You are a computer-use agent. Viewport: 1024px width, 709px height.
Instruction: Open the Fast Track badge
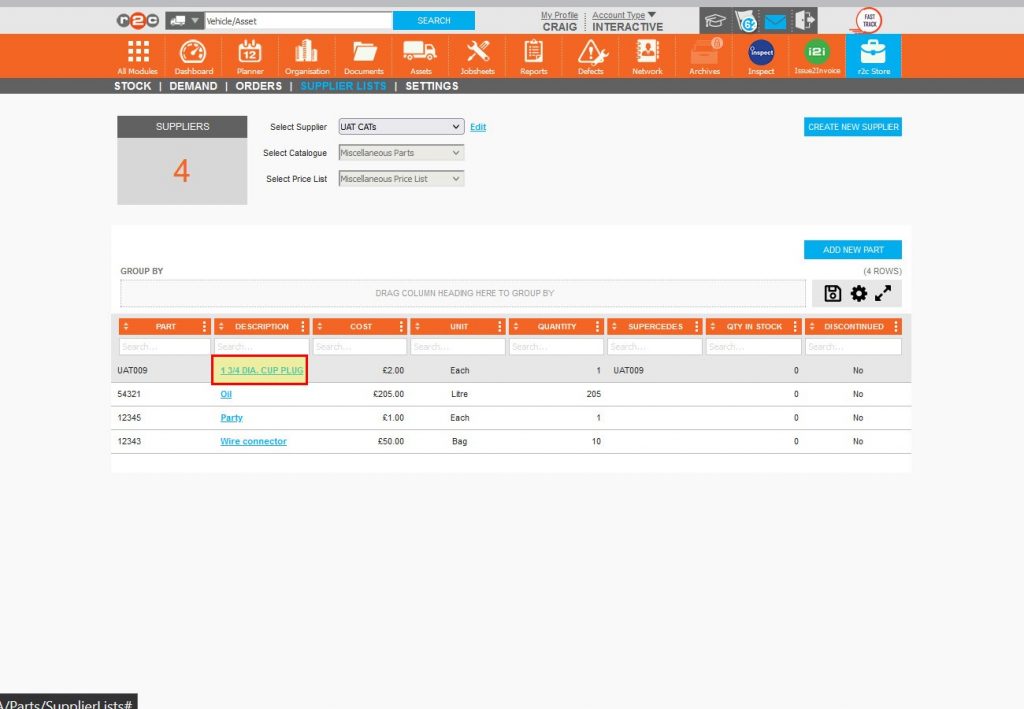tap(869, 18)
